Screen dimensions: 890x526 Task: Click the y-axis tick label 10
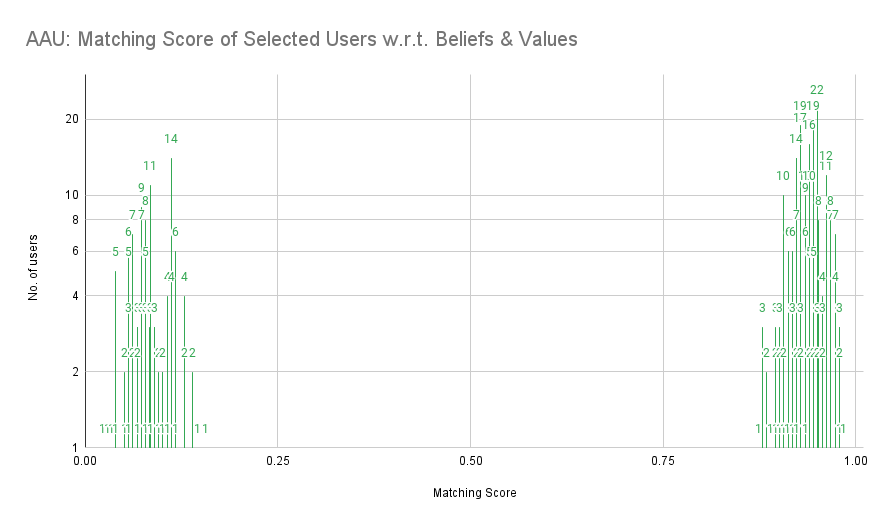pyautogui.click(x=72, y=195)
